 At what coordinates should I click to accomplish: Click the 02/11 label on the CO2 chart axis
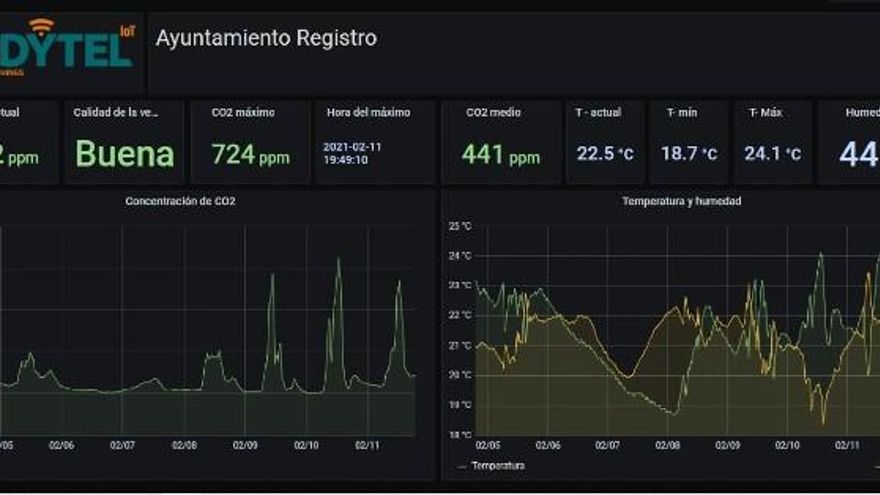367,445
